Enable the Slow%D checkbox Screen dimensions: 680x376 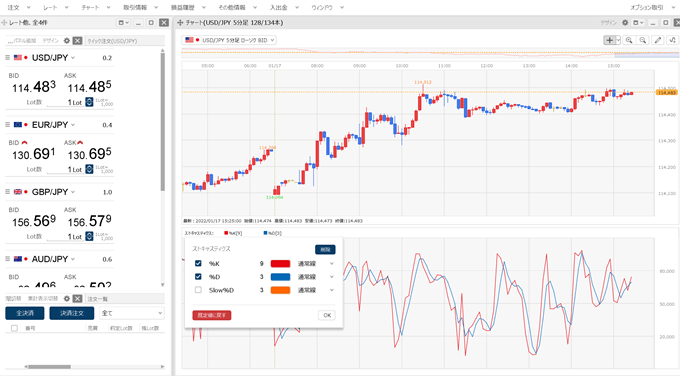point(198,290)
